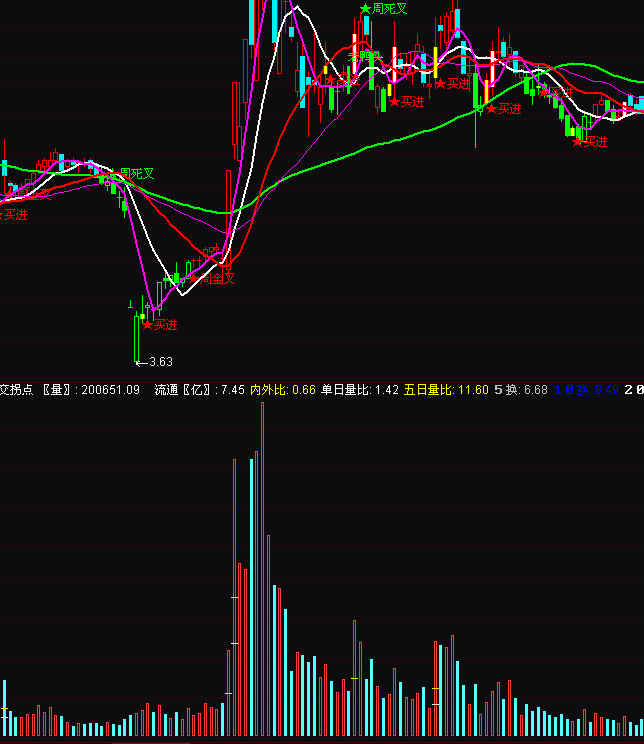Click the small green "1" marker above the low candle

click(x=131, y=304)
